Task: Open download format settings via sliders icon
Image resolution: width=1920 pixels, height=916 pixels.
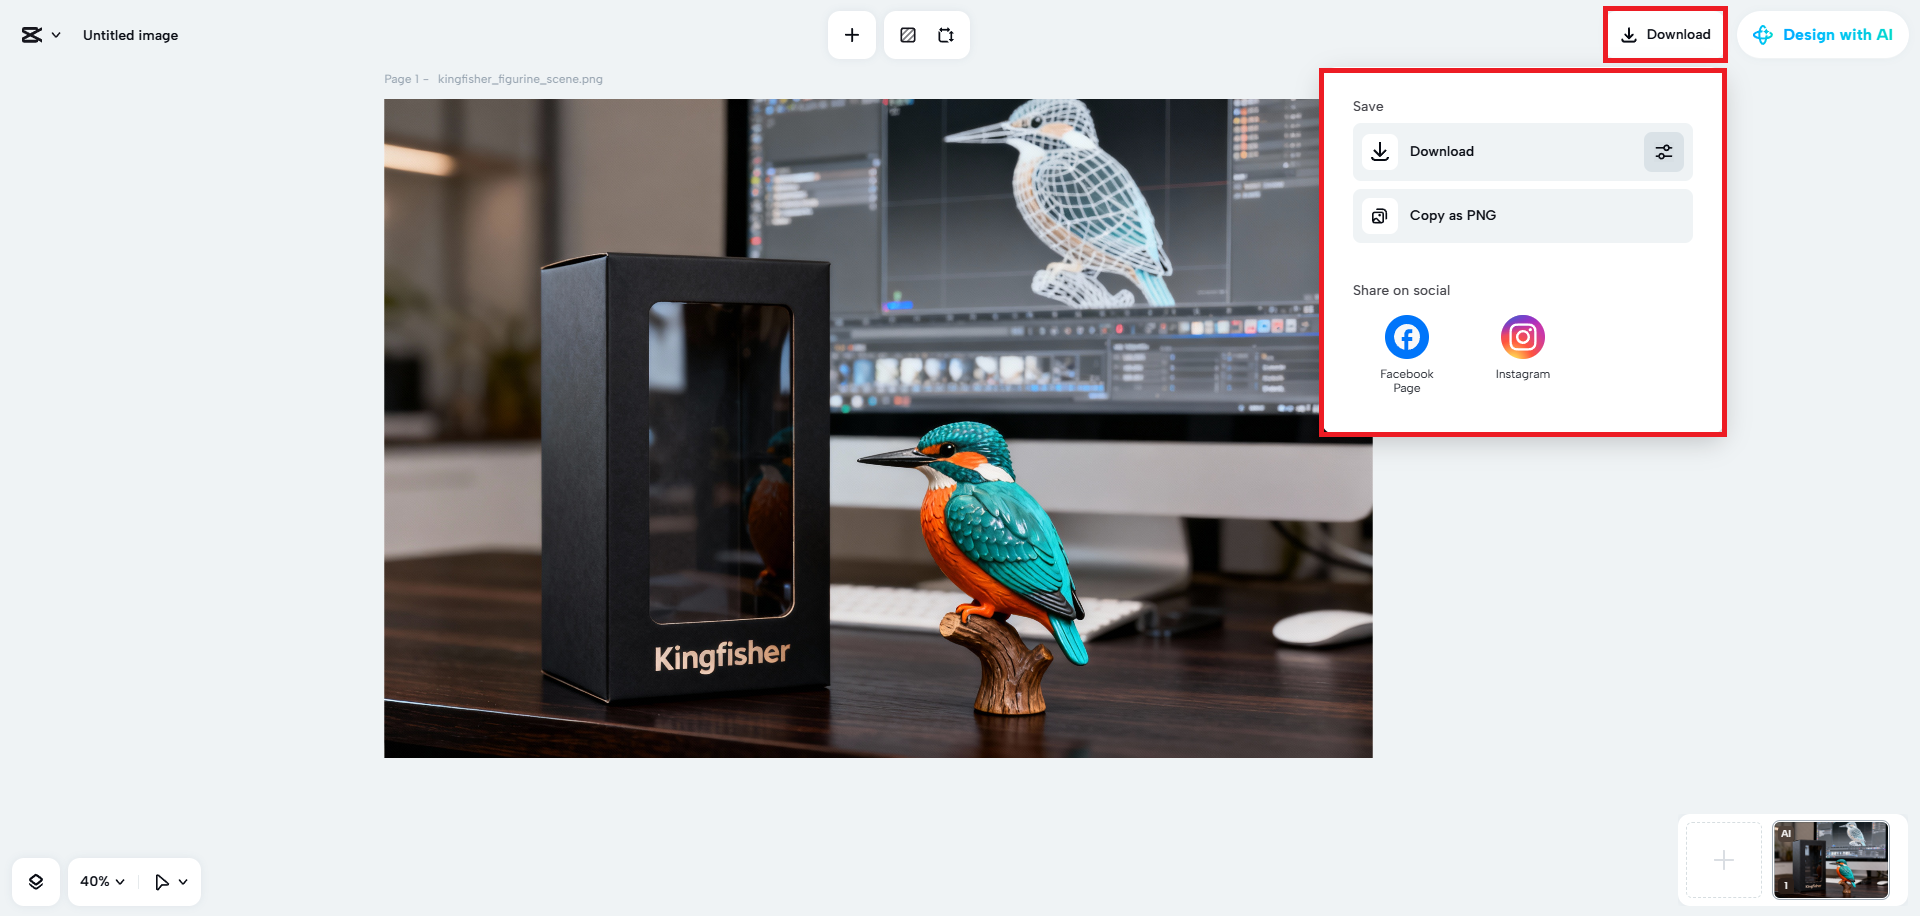Action: pos(1663,151)
